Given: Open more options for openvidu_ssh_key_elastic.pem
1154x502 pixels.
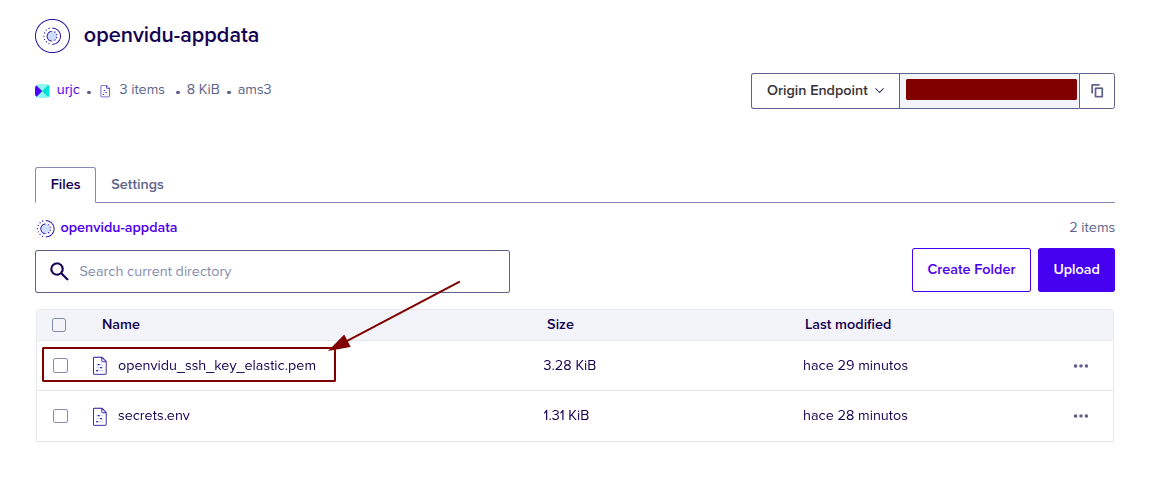Looking at the screenshot, I should (1080, 366).
